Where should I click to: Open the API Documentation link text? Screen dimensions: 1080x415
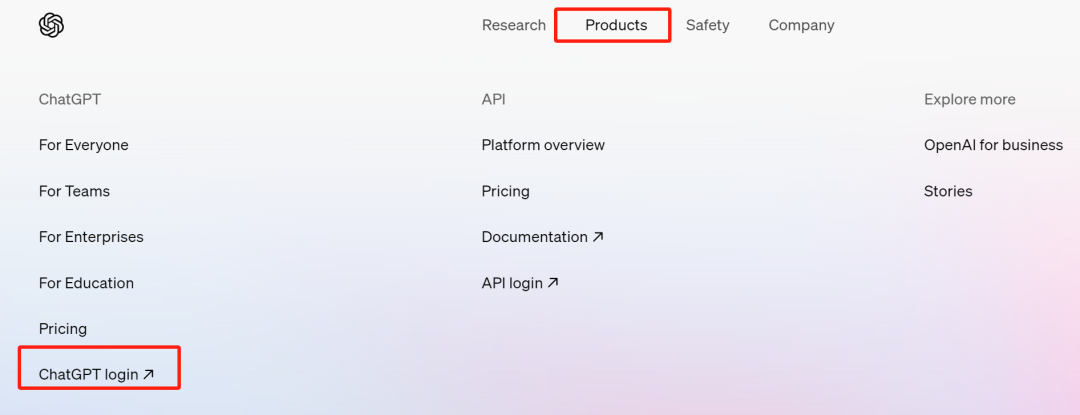click(534, 237)
